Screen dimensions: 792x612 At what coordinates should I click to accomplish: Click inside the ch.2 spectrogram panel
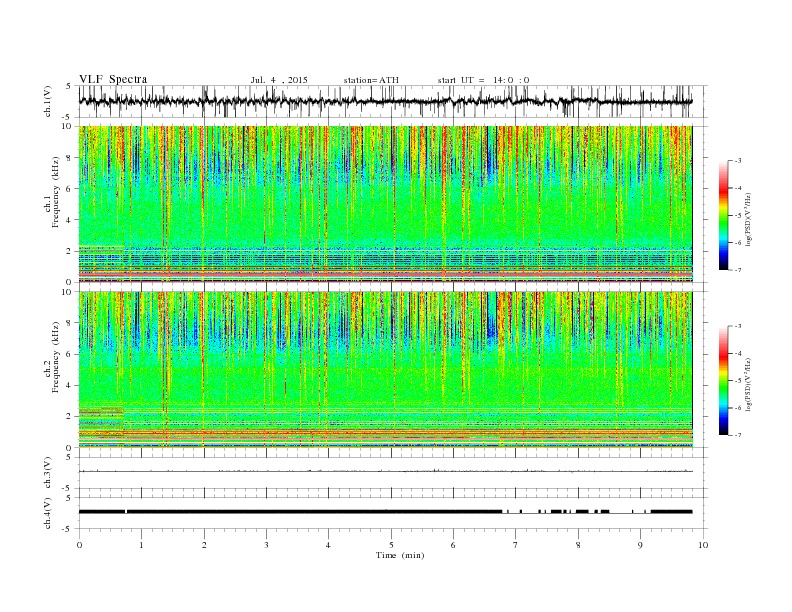pos(385,369)
